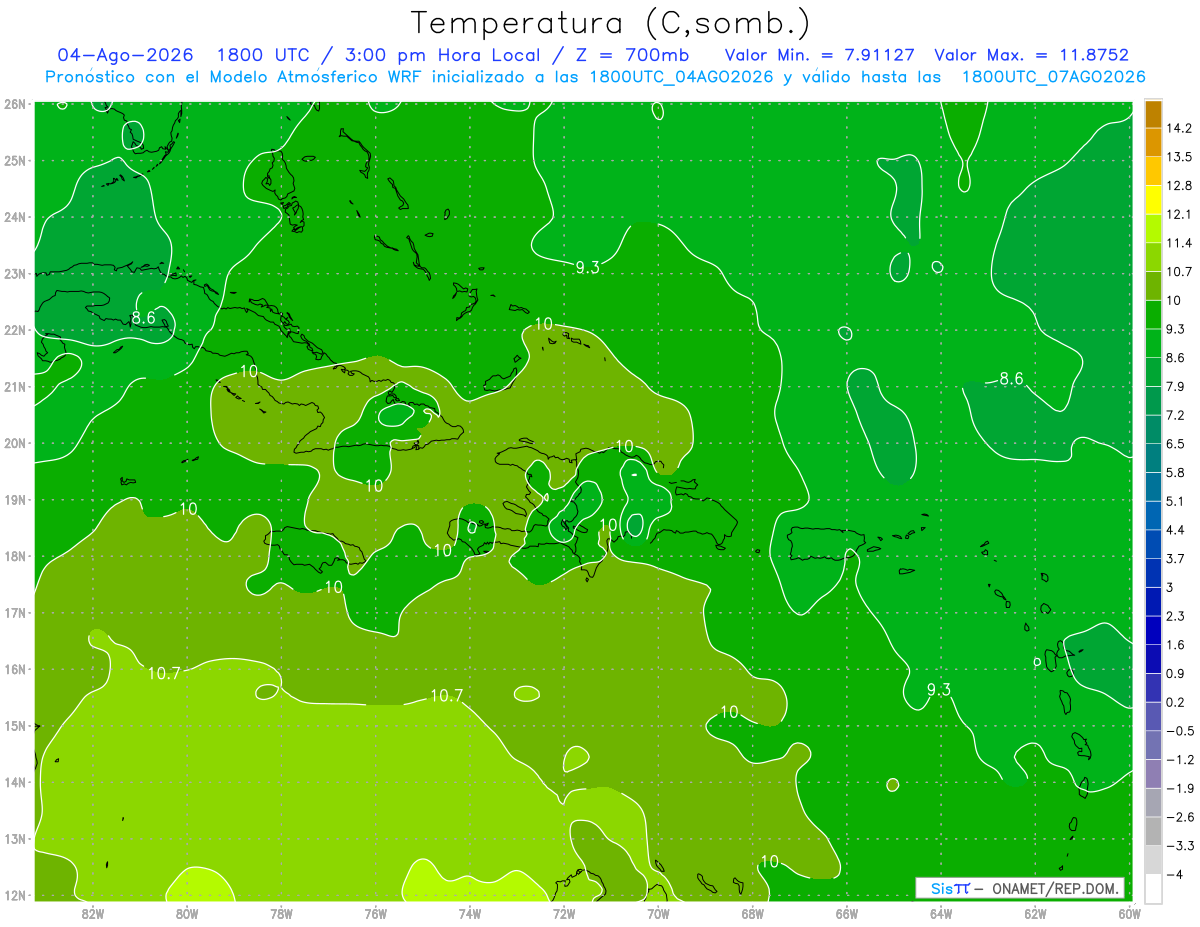
Task: Click the 7.9 legend scale value
Action: [1176, 386]
